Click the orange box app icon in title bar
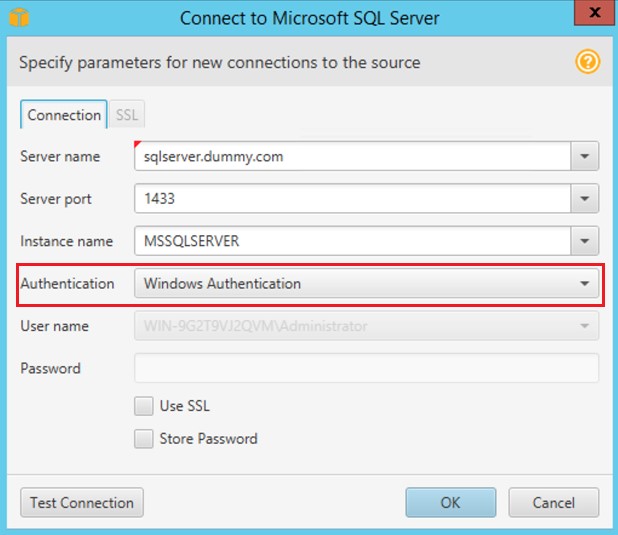 (x=19, y=17)
